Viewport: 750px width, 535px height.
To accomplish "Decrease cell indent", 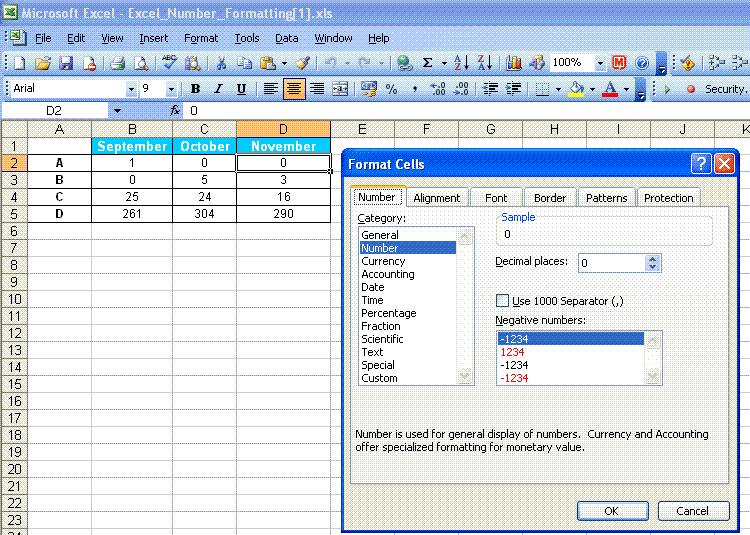I will [490, 89].
